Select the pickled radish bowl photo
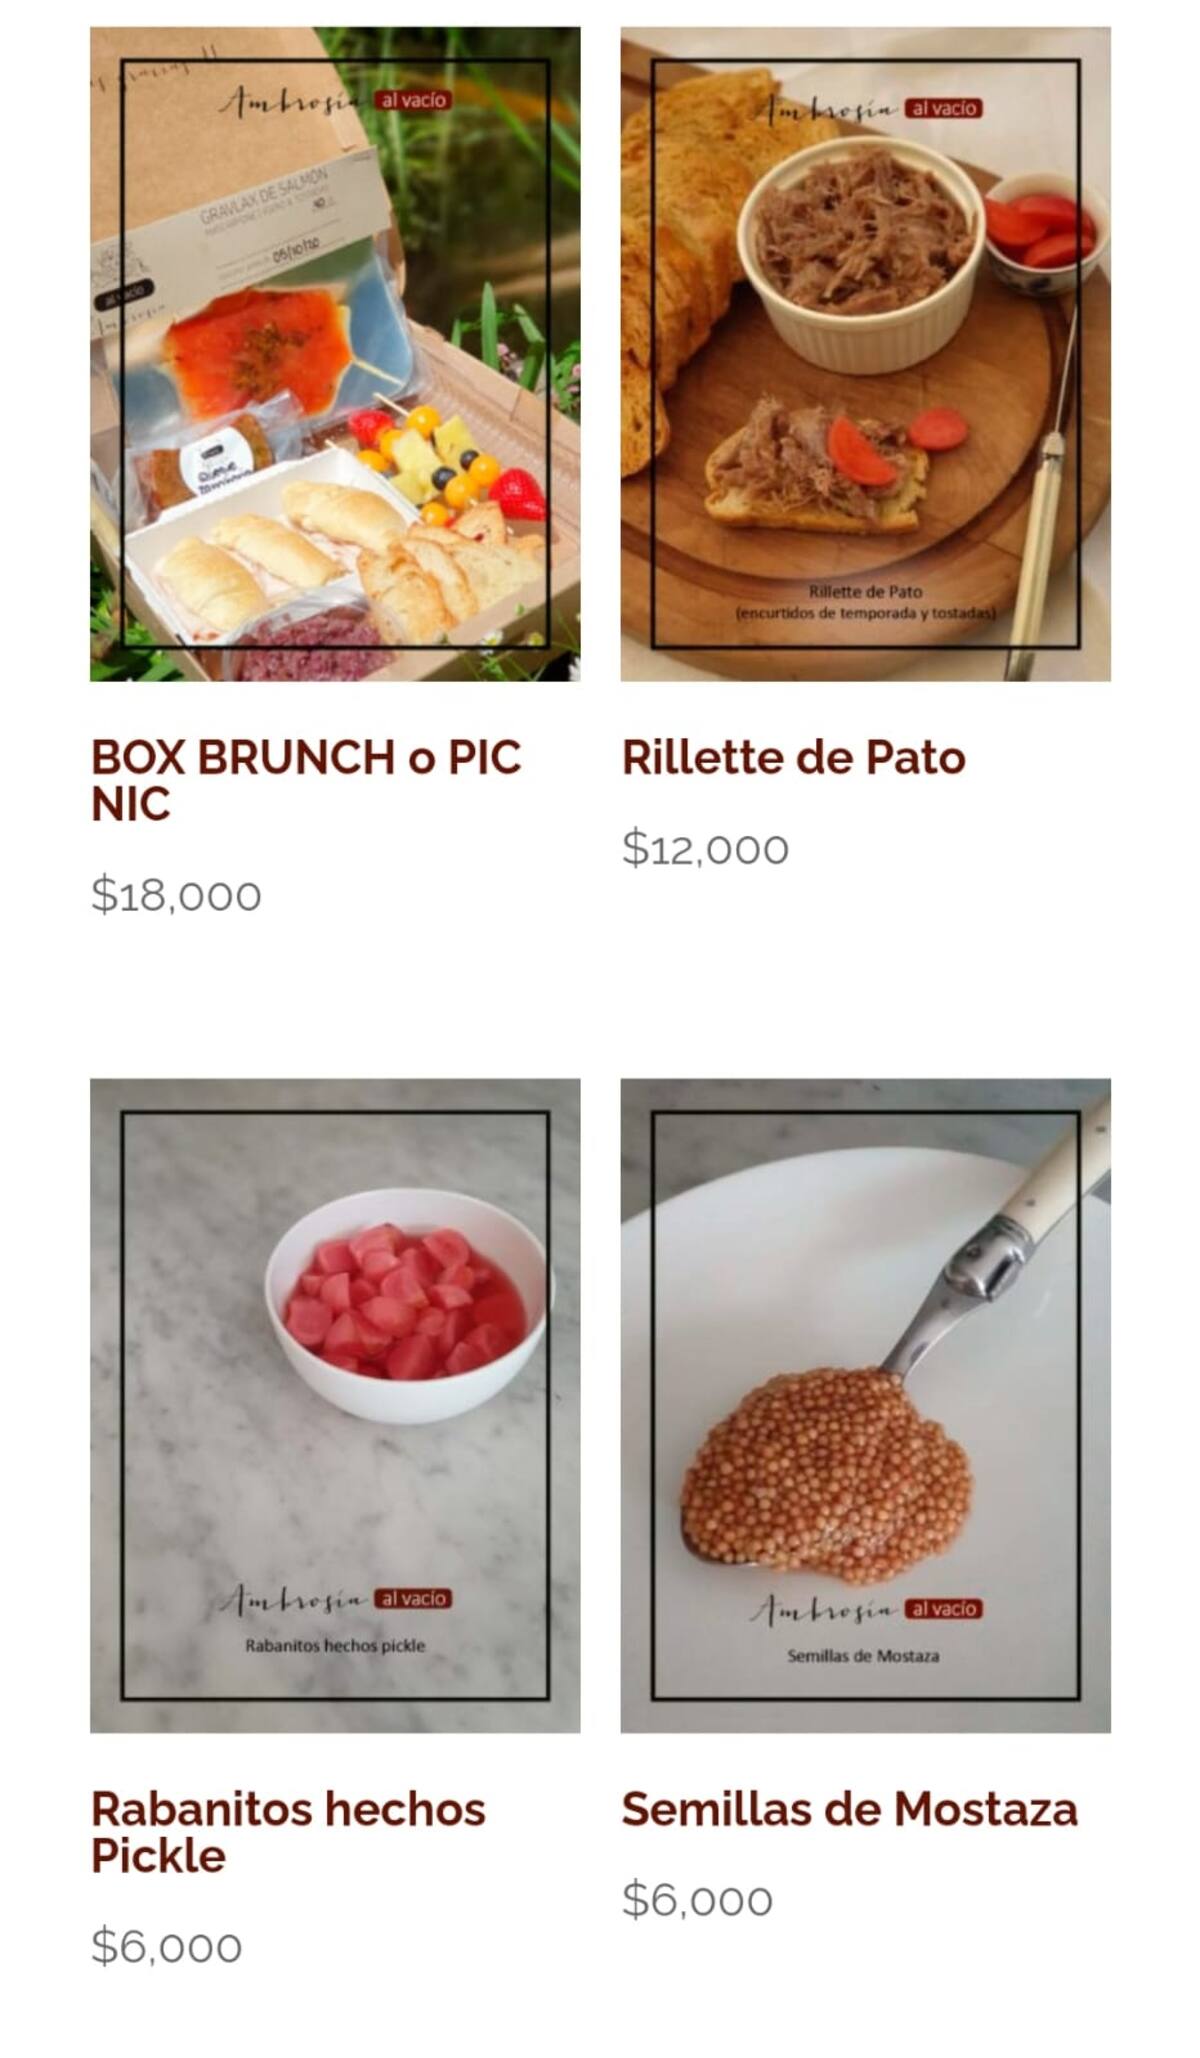Viewport: 1200px width, 2058px height. tap(335, 1405)
